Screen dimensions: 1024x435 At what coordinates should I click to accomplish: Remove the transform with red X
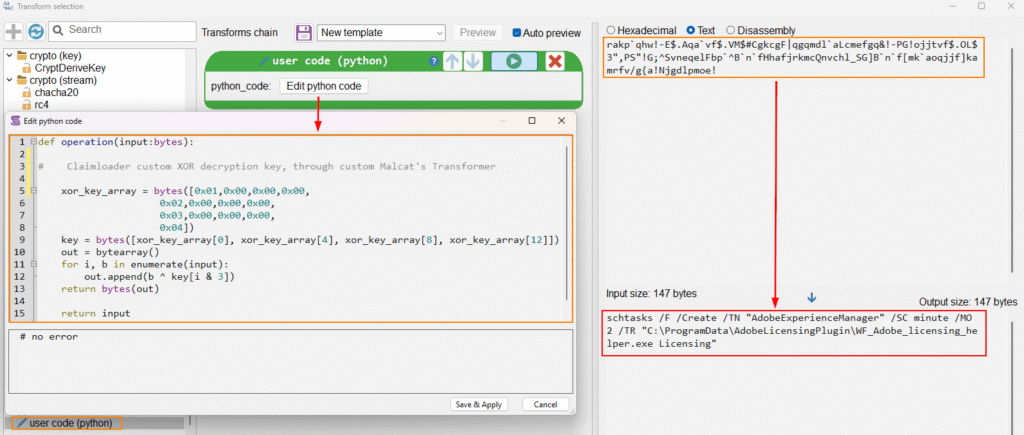tap(555, 62)
